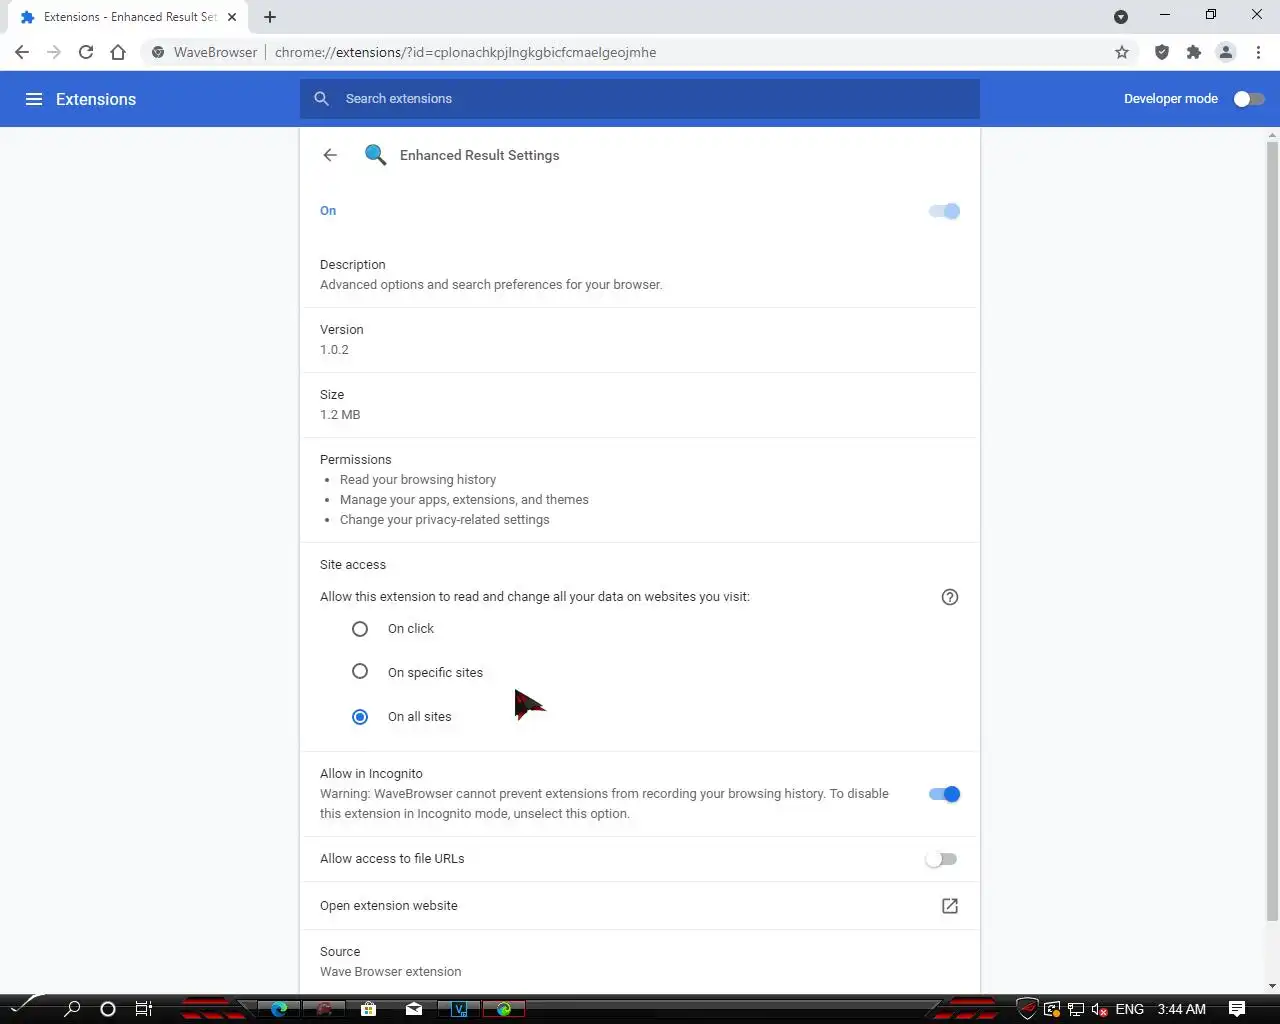Close the Extensions tab
Image resolution: width=1280 pixels, height=1024 pixels.
click(x=232, y=17)
